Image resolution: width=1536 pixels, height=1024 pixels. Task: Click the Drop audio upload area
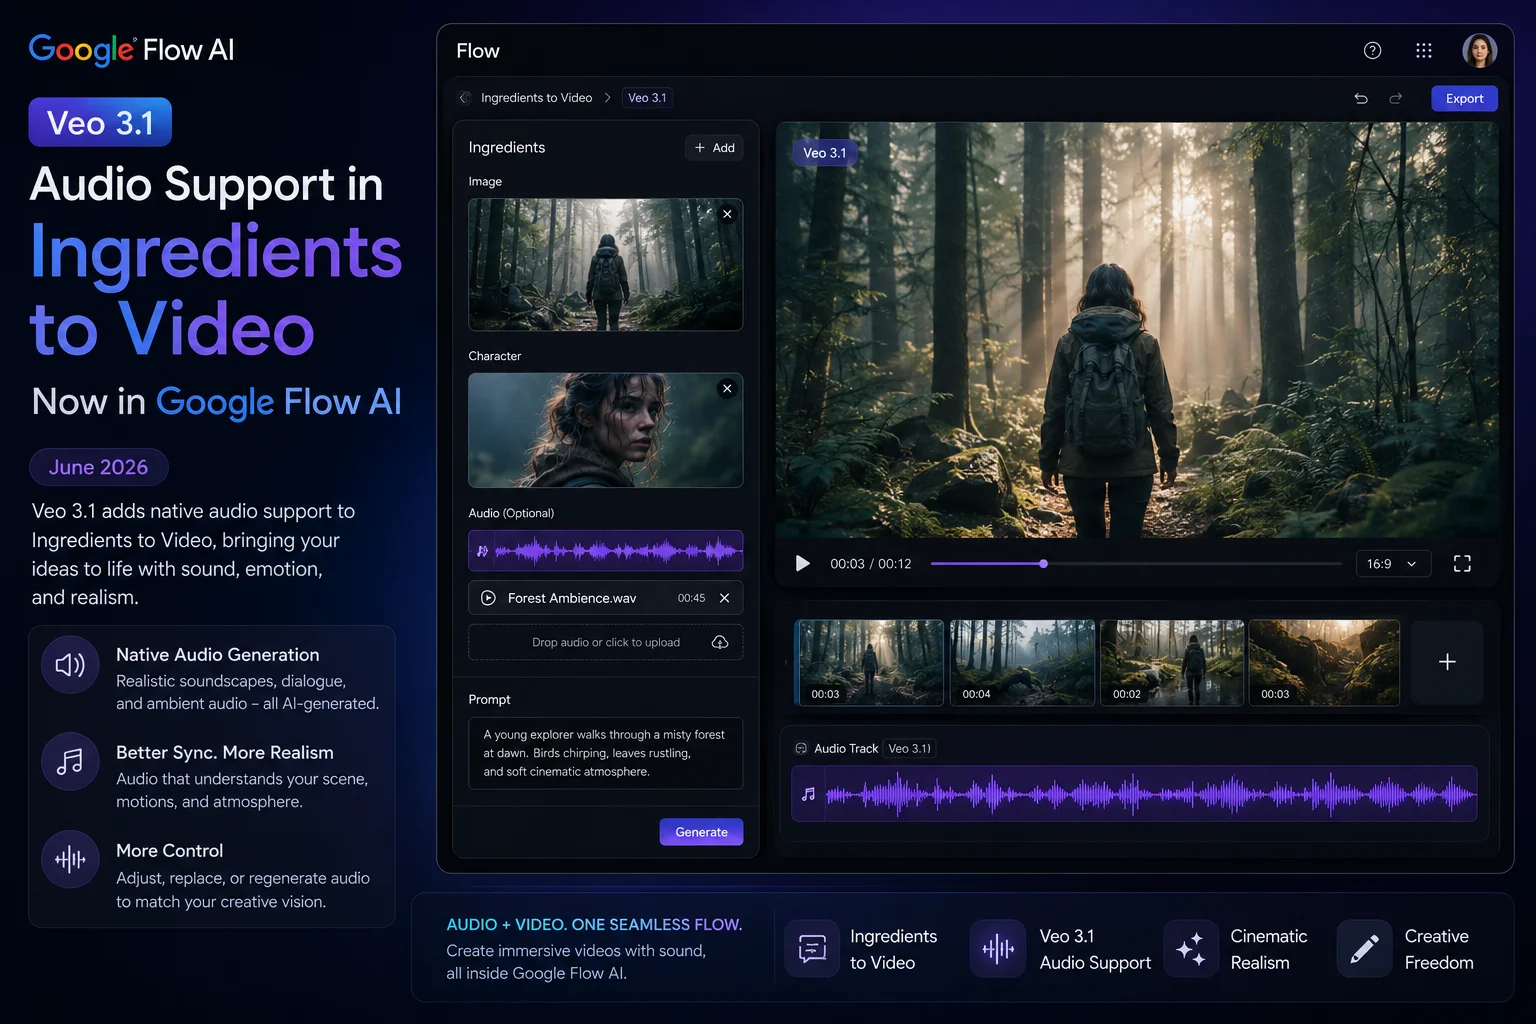coord(605,642)
